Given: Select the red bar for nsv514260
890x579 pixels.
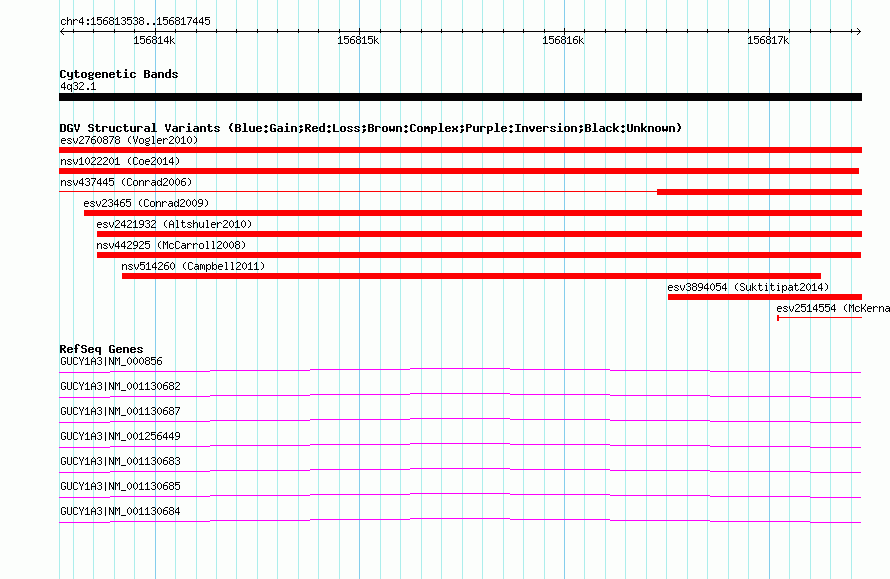Looking at the screenshot, I should pos(471,276).
